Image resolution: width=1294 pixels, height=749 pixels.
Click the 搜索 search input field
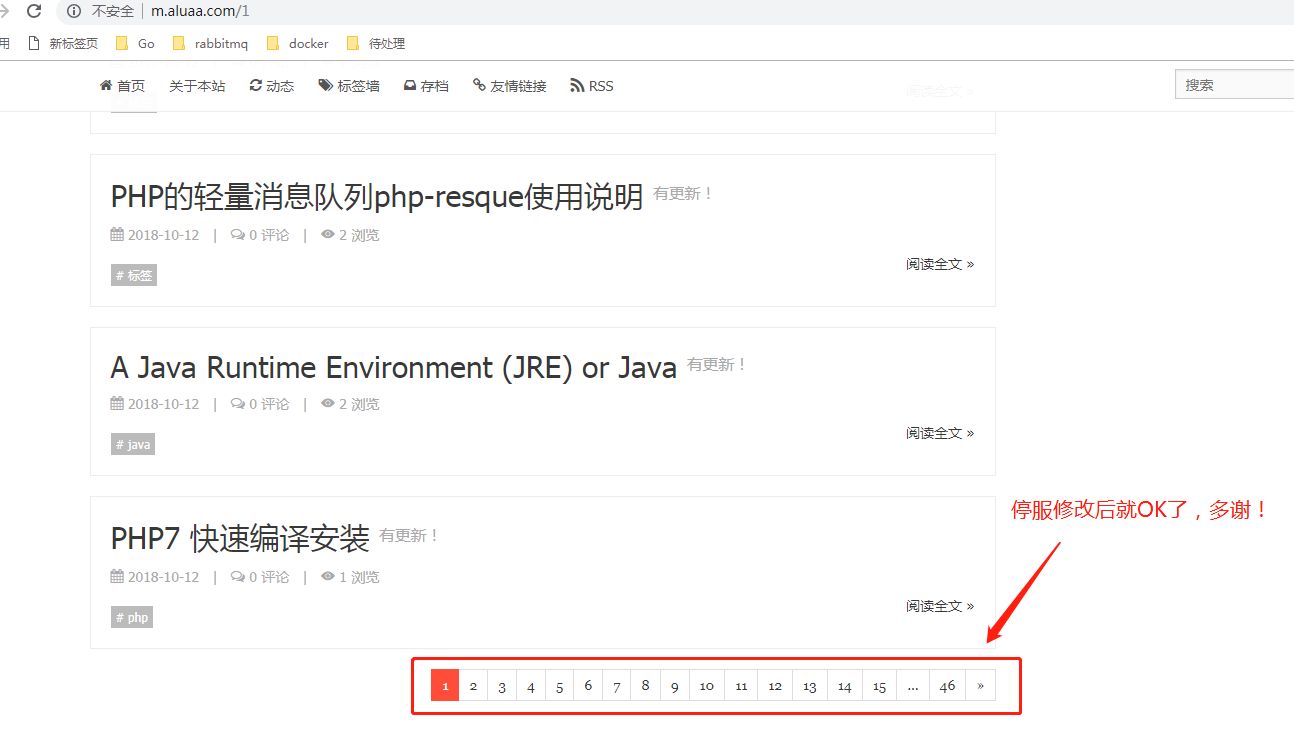click(1235, 85)
